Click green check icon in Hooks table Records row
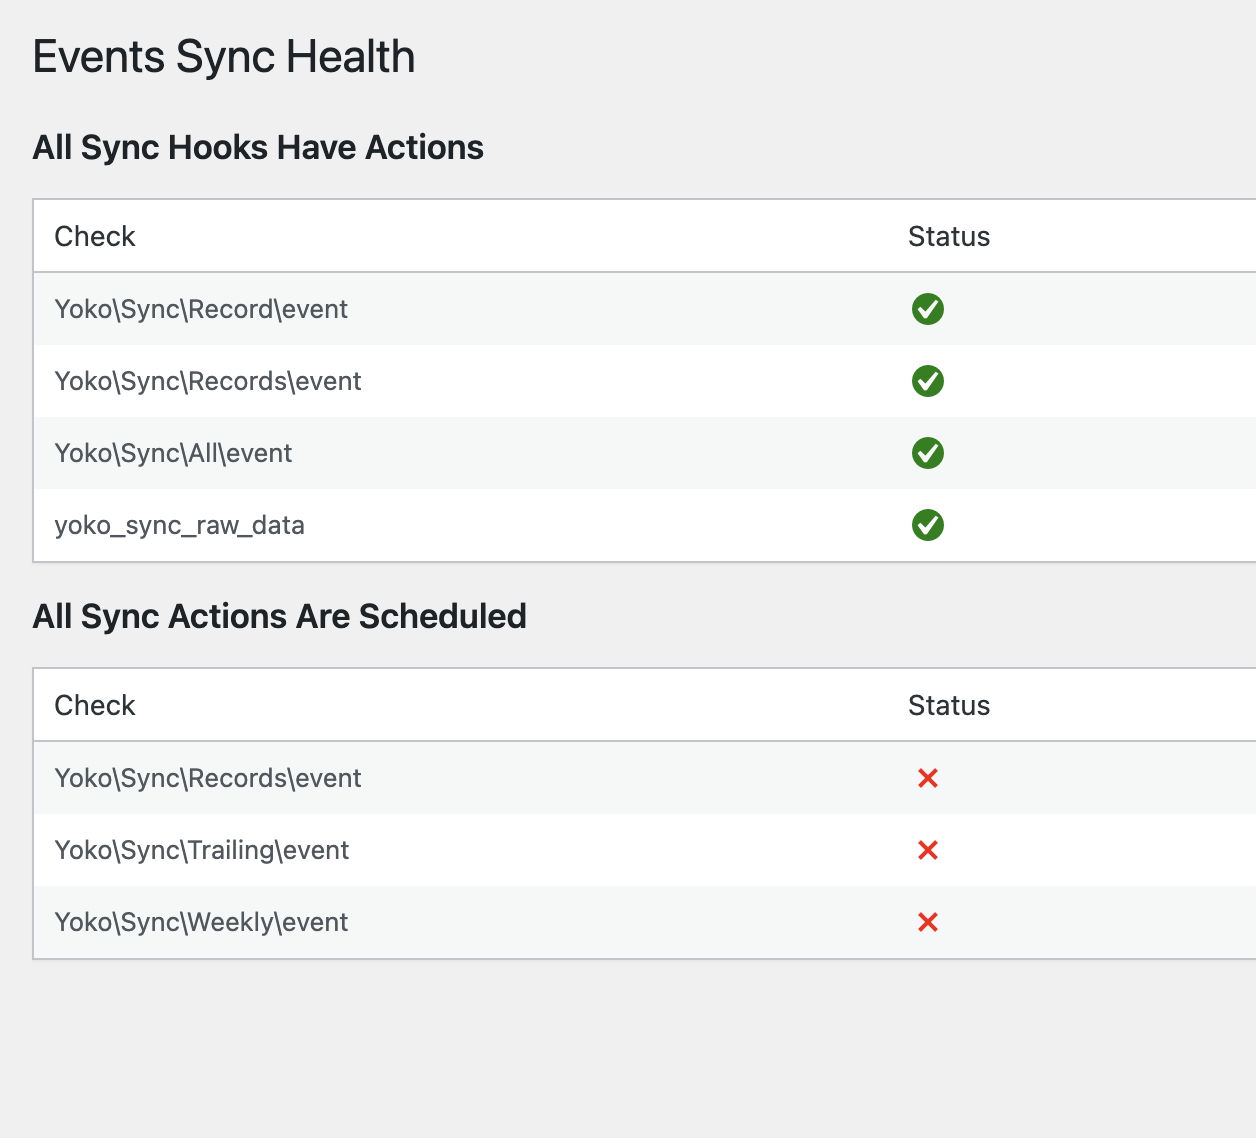 click(927, 381)
